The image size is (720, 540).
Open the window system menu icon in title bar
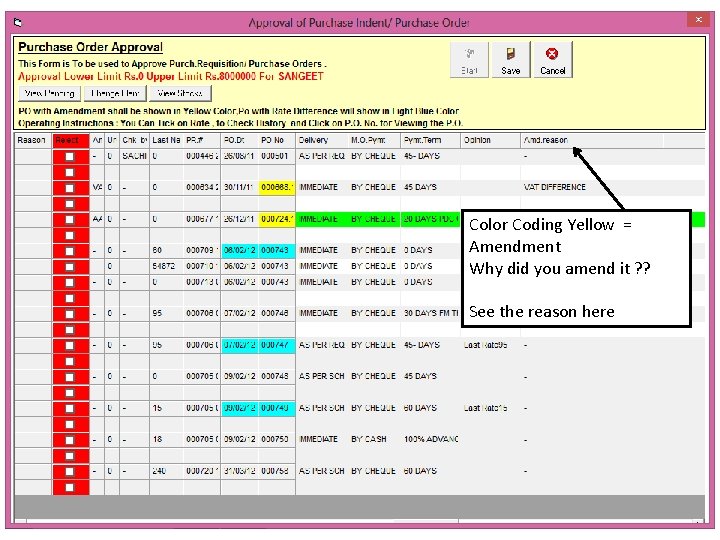click(x=17, y=22)
